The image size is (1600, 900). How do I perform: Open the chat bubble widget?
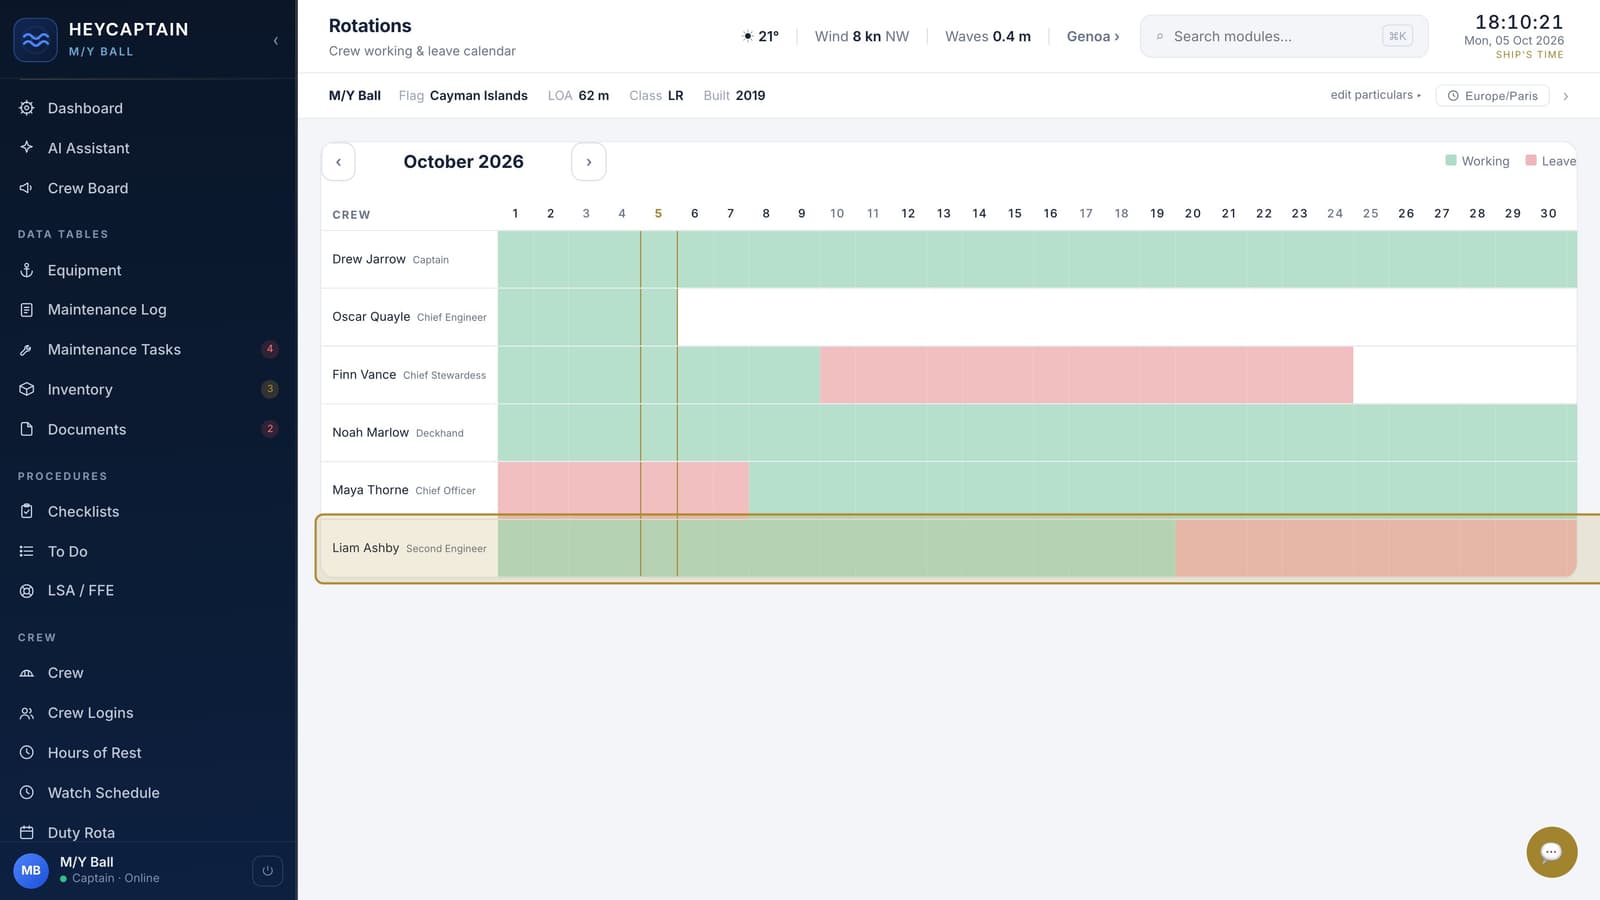(x=1552, y=852)
